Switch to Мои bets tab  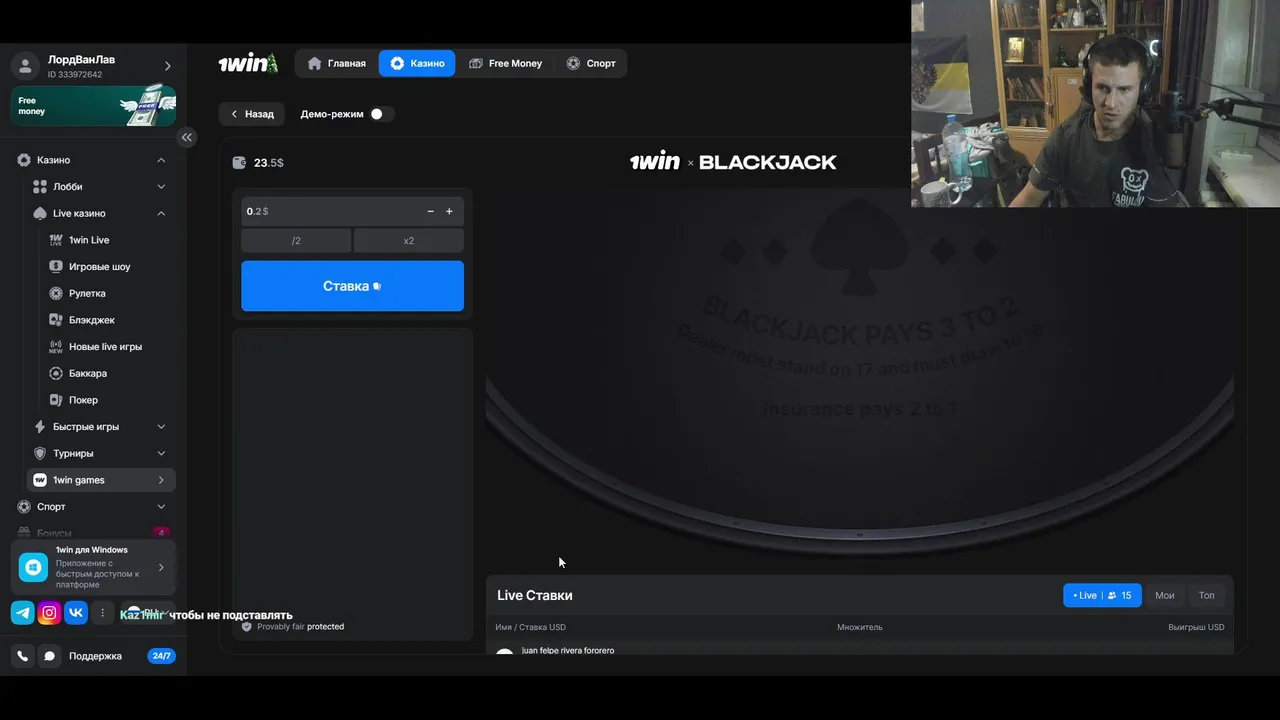(x=1164, y=595)
